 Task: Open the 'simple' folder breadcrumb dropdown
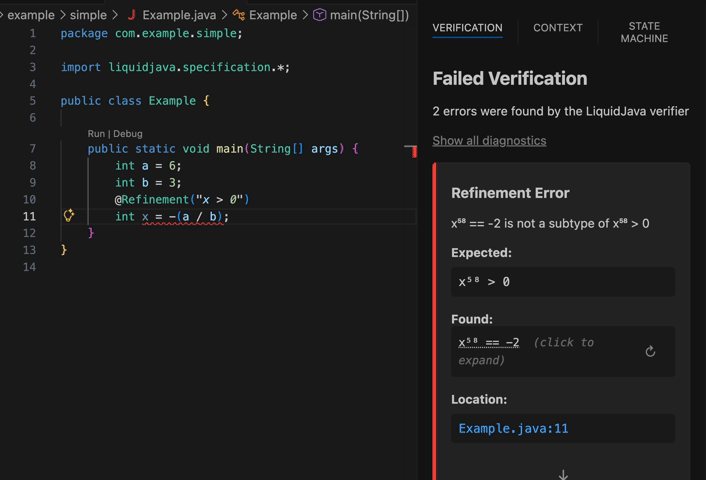pos(88,15)
